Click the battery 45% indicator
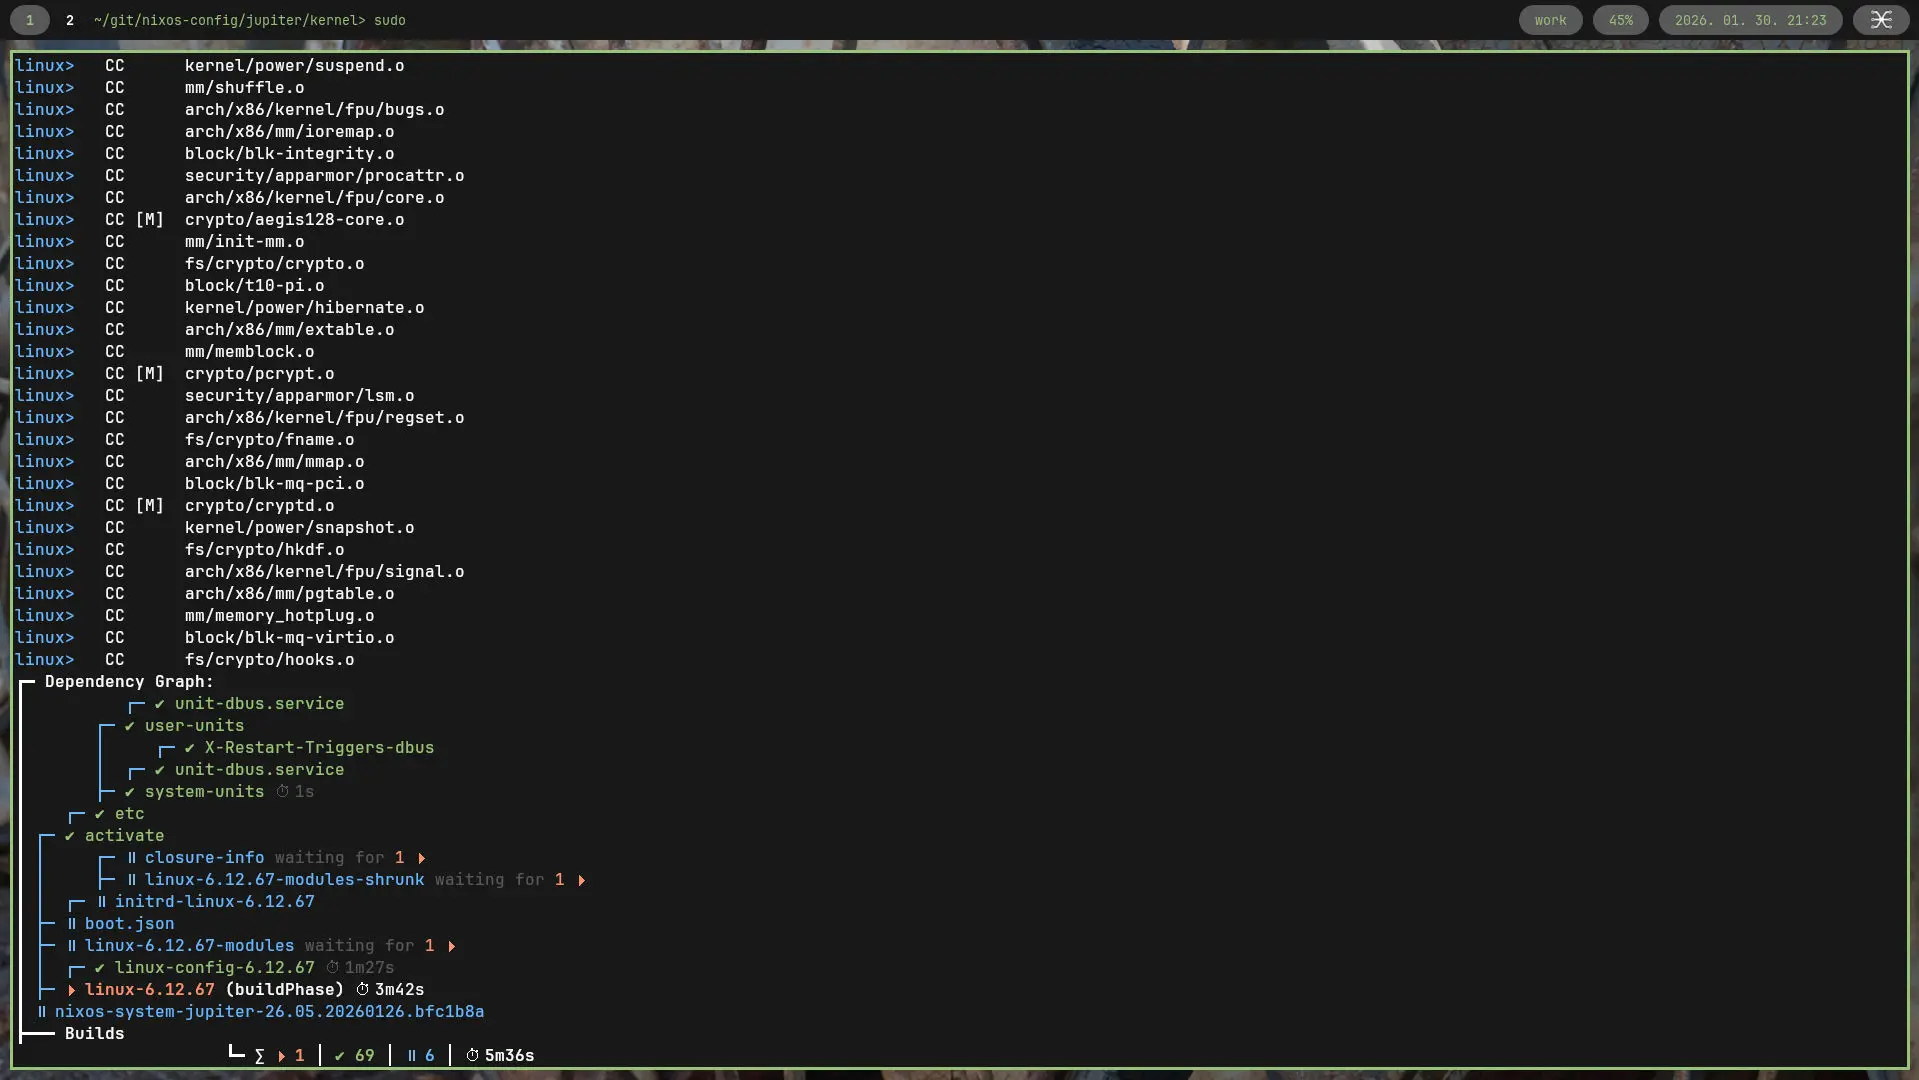 [x=1620, y=20]
